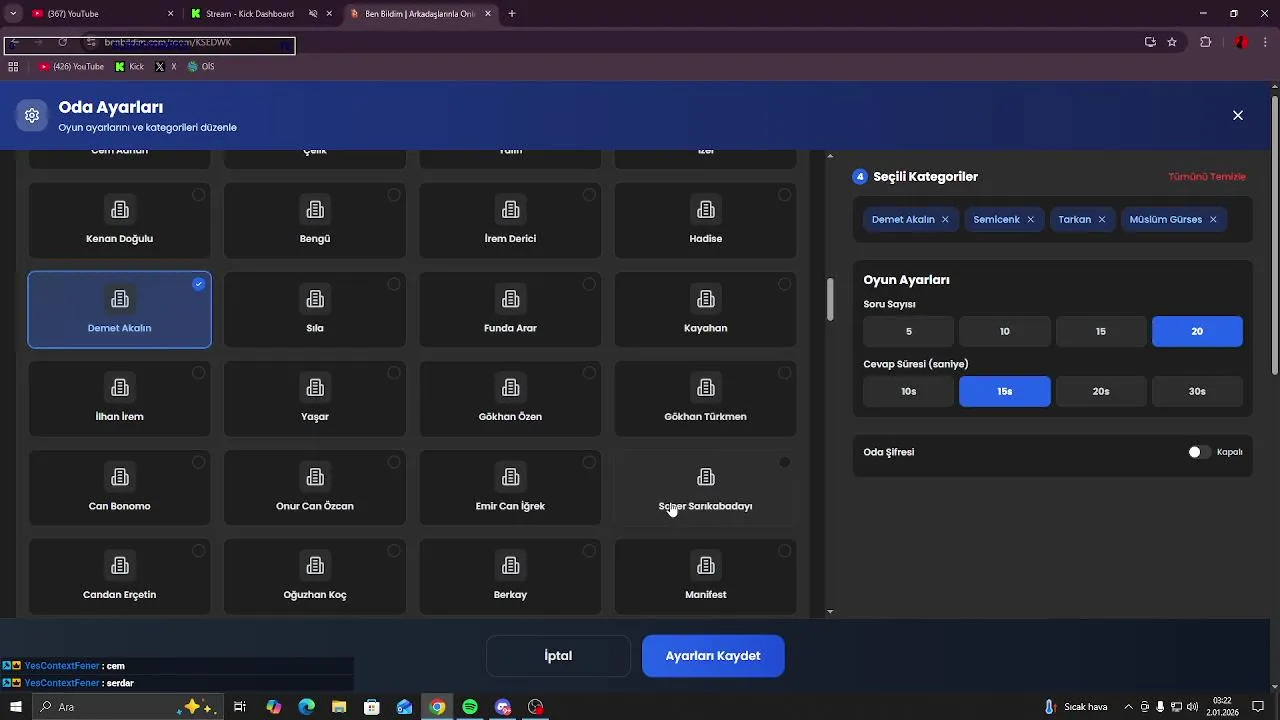Select the Sıla category card
The image size is (1280, 720).
pos(315,310)
